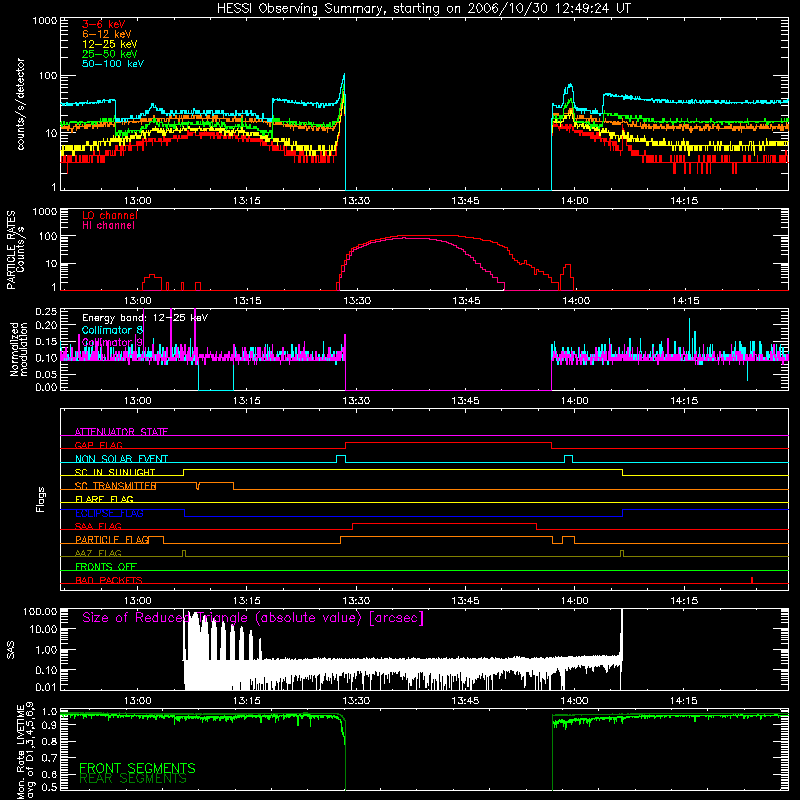Screen dimensions: 800x800
Task: Select the 6-12 keV legend entry
Action: pos(107,34)
